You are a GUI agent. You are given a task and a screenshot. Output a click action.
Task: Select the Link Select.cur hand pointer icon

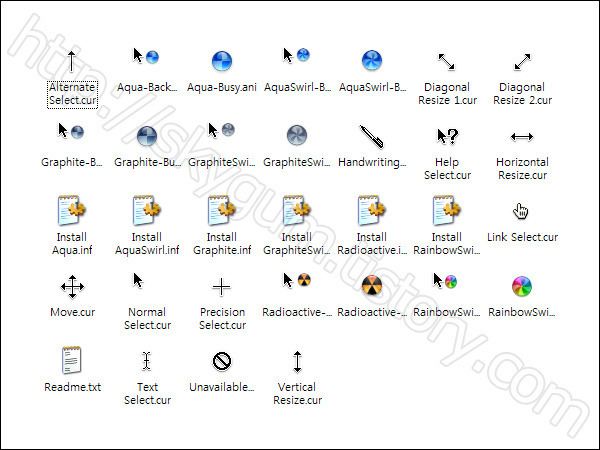point(521,211)
